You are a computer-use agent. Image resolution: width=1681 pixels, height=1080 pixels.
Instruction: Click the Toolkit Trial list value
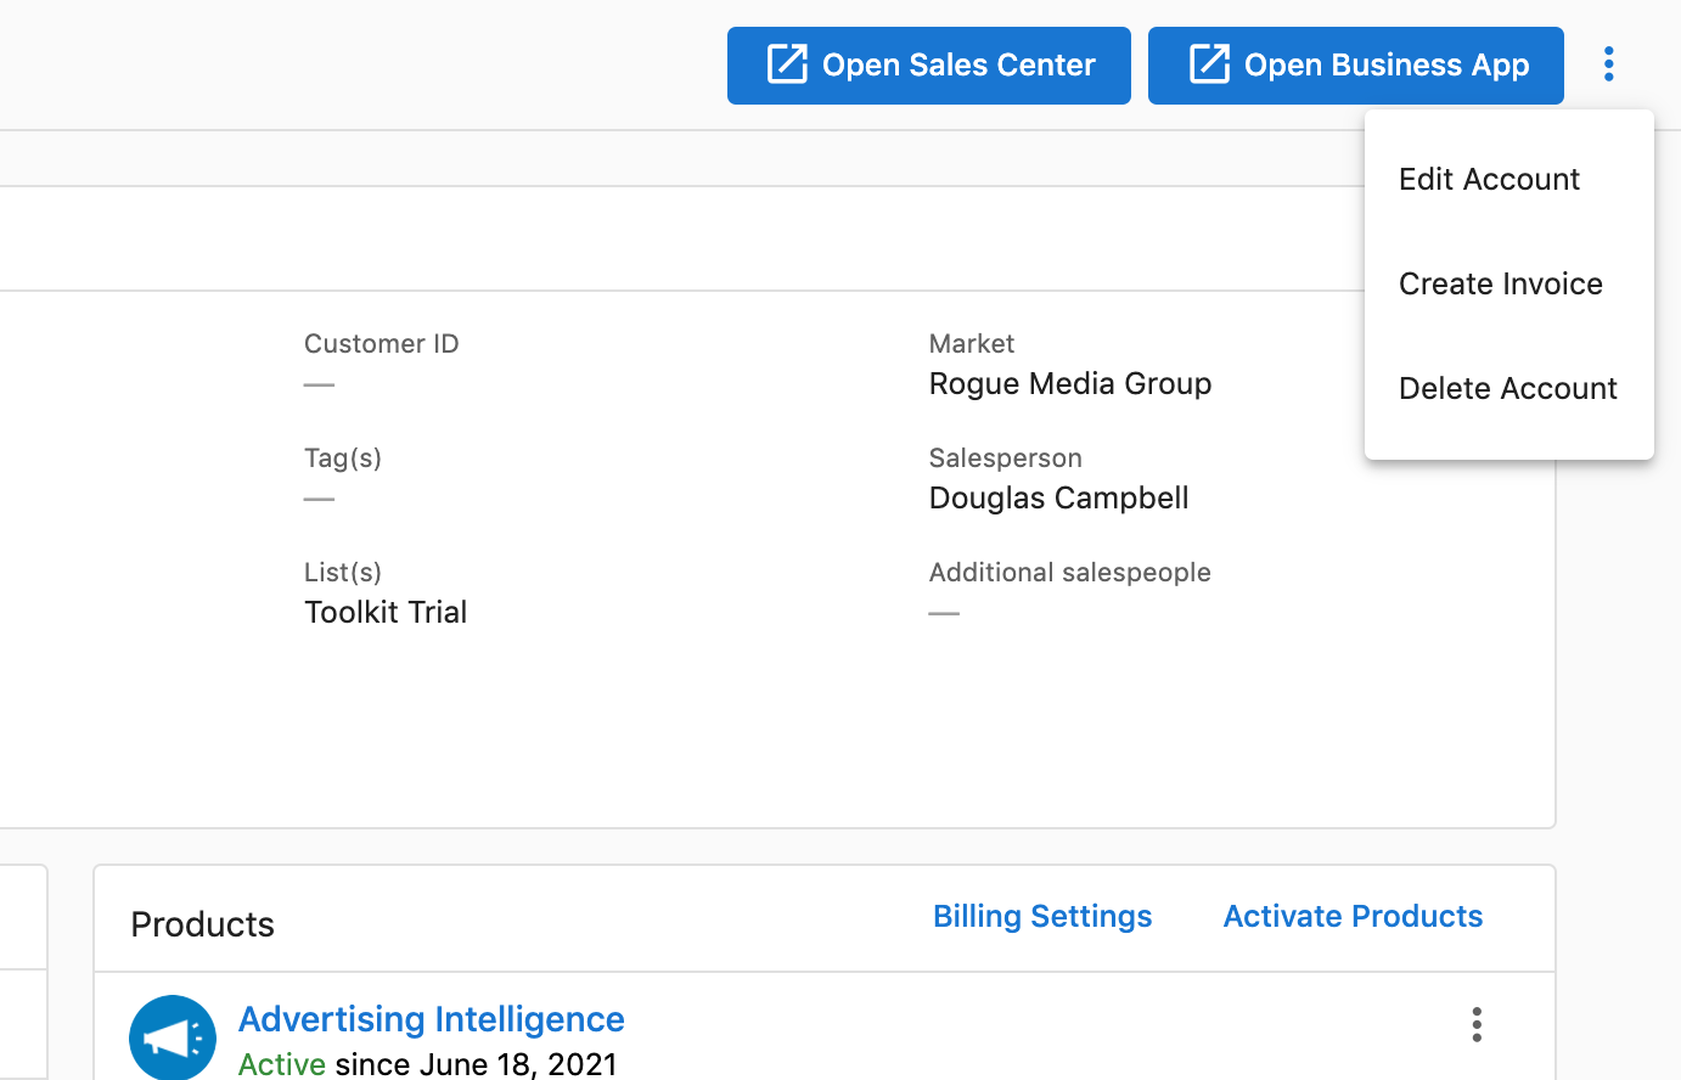coord(385,612)
